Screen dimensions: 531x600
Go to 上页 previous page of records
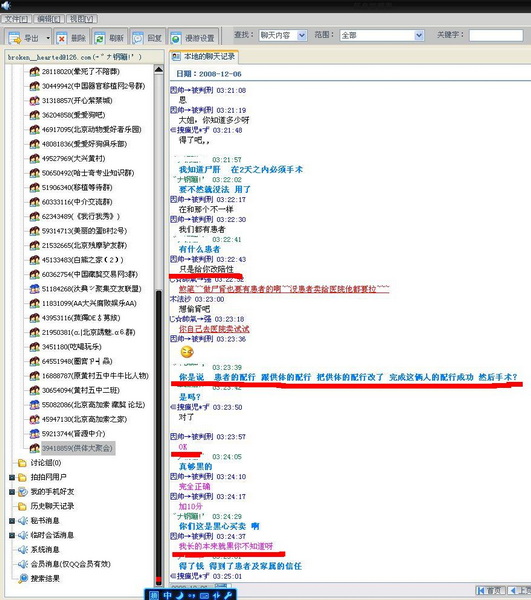pyautogui.click(x=520, y=590)
